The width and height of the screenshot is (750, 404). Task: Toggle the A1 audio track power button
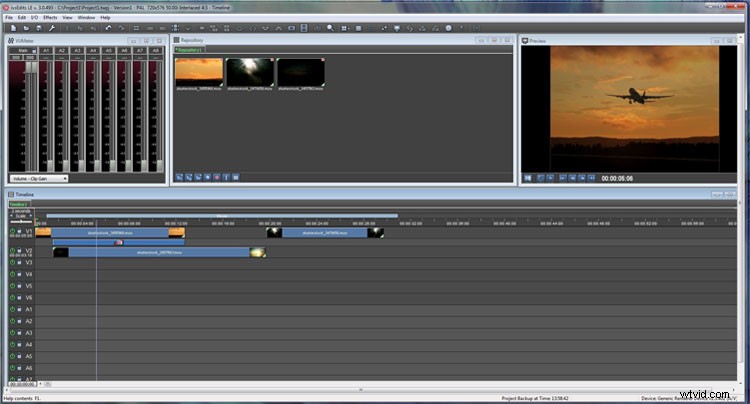pos(12,309)
